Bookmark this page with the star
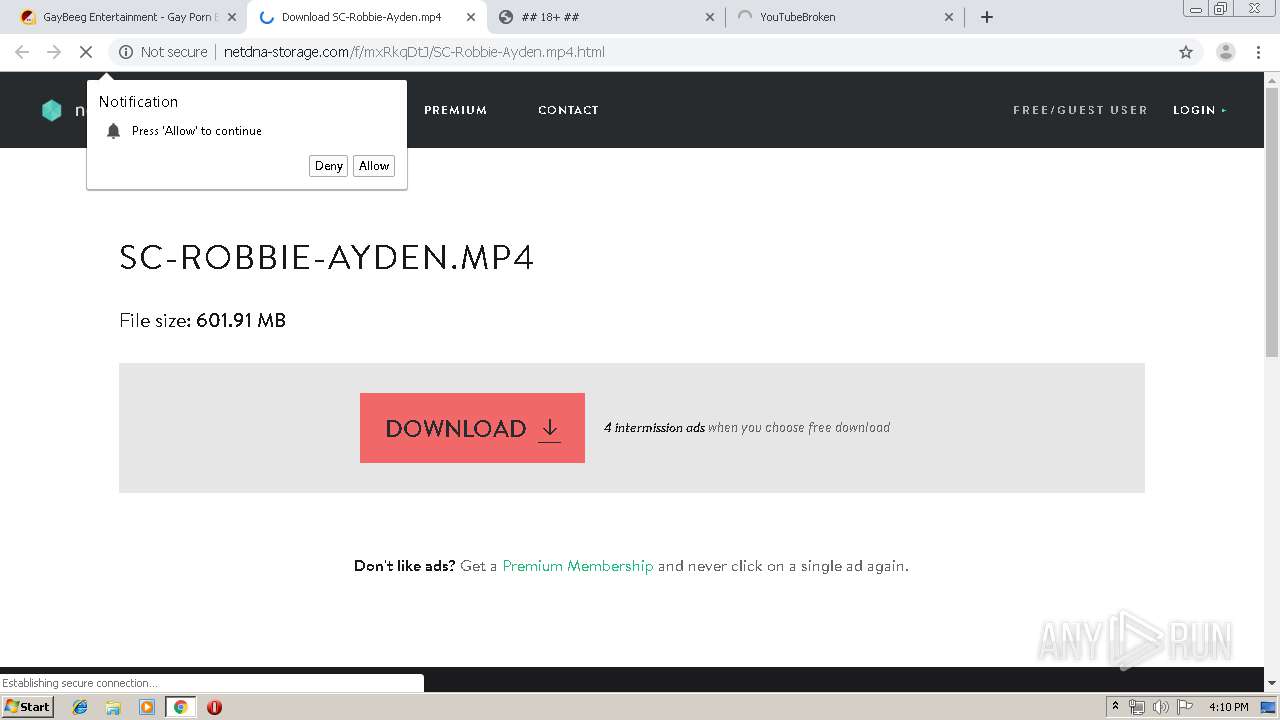The height and width of the screenshot is (720, 1280). pos(1186,52)
